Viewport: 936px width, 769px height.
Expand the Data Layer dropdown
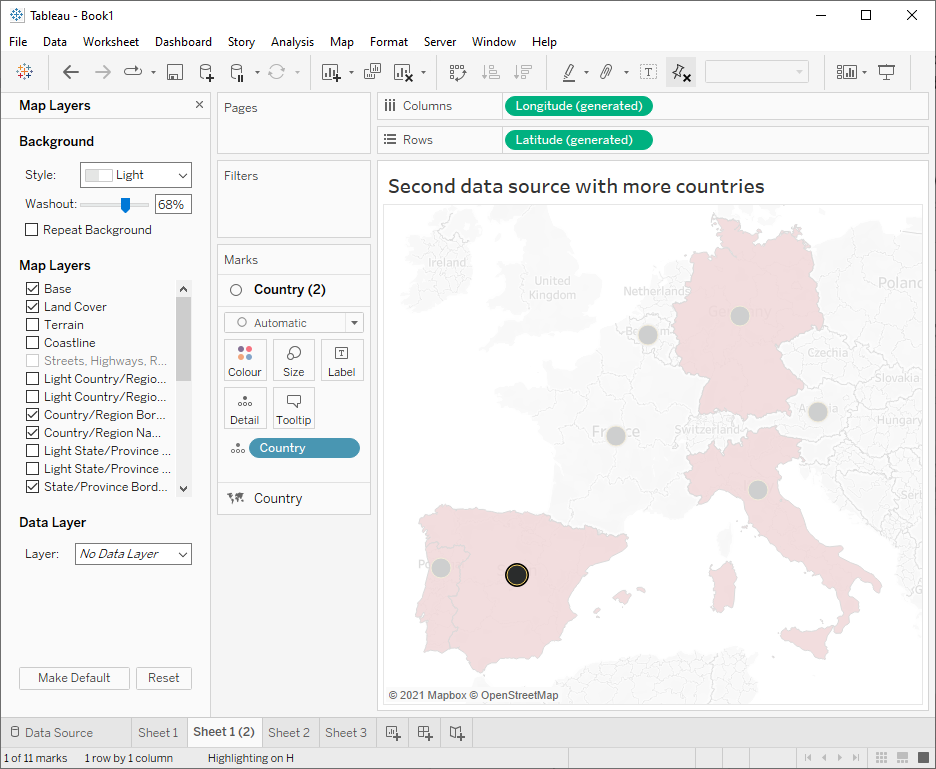[133, 554]
